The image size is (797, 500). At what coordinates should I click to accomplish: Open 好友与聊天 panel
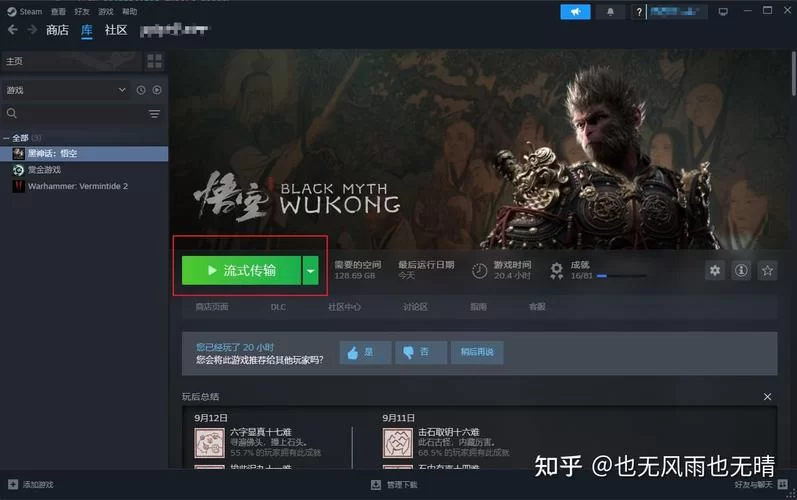click(760, 485)
